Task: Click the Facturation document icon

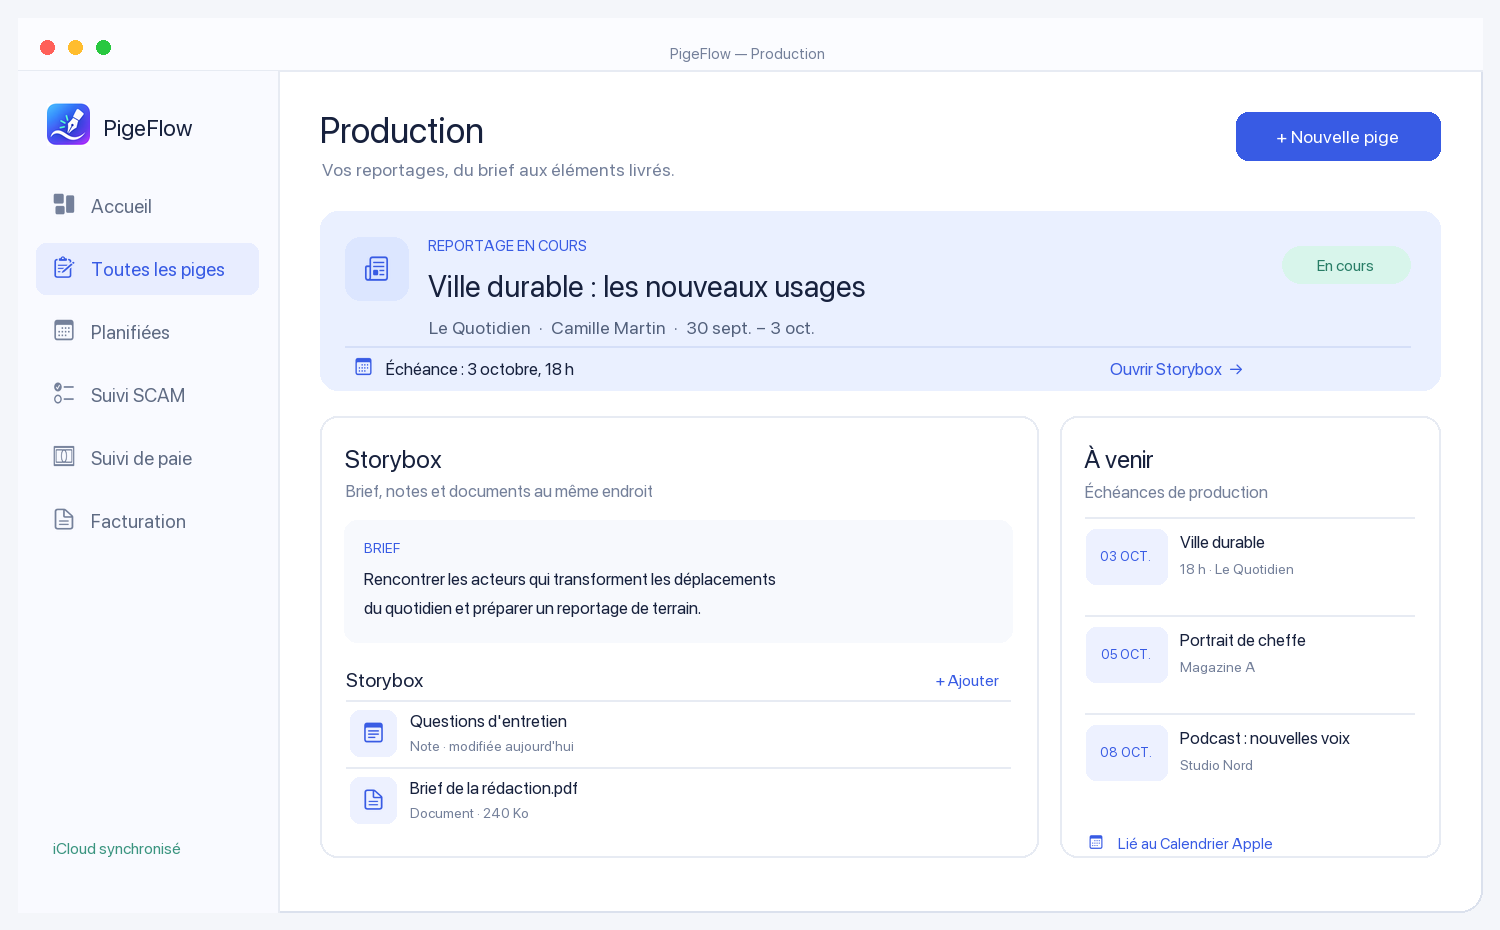Action: coord(64,520)
